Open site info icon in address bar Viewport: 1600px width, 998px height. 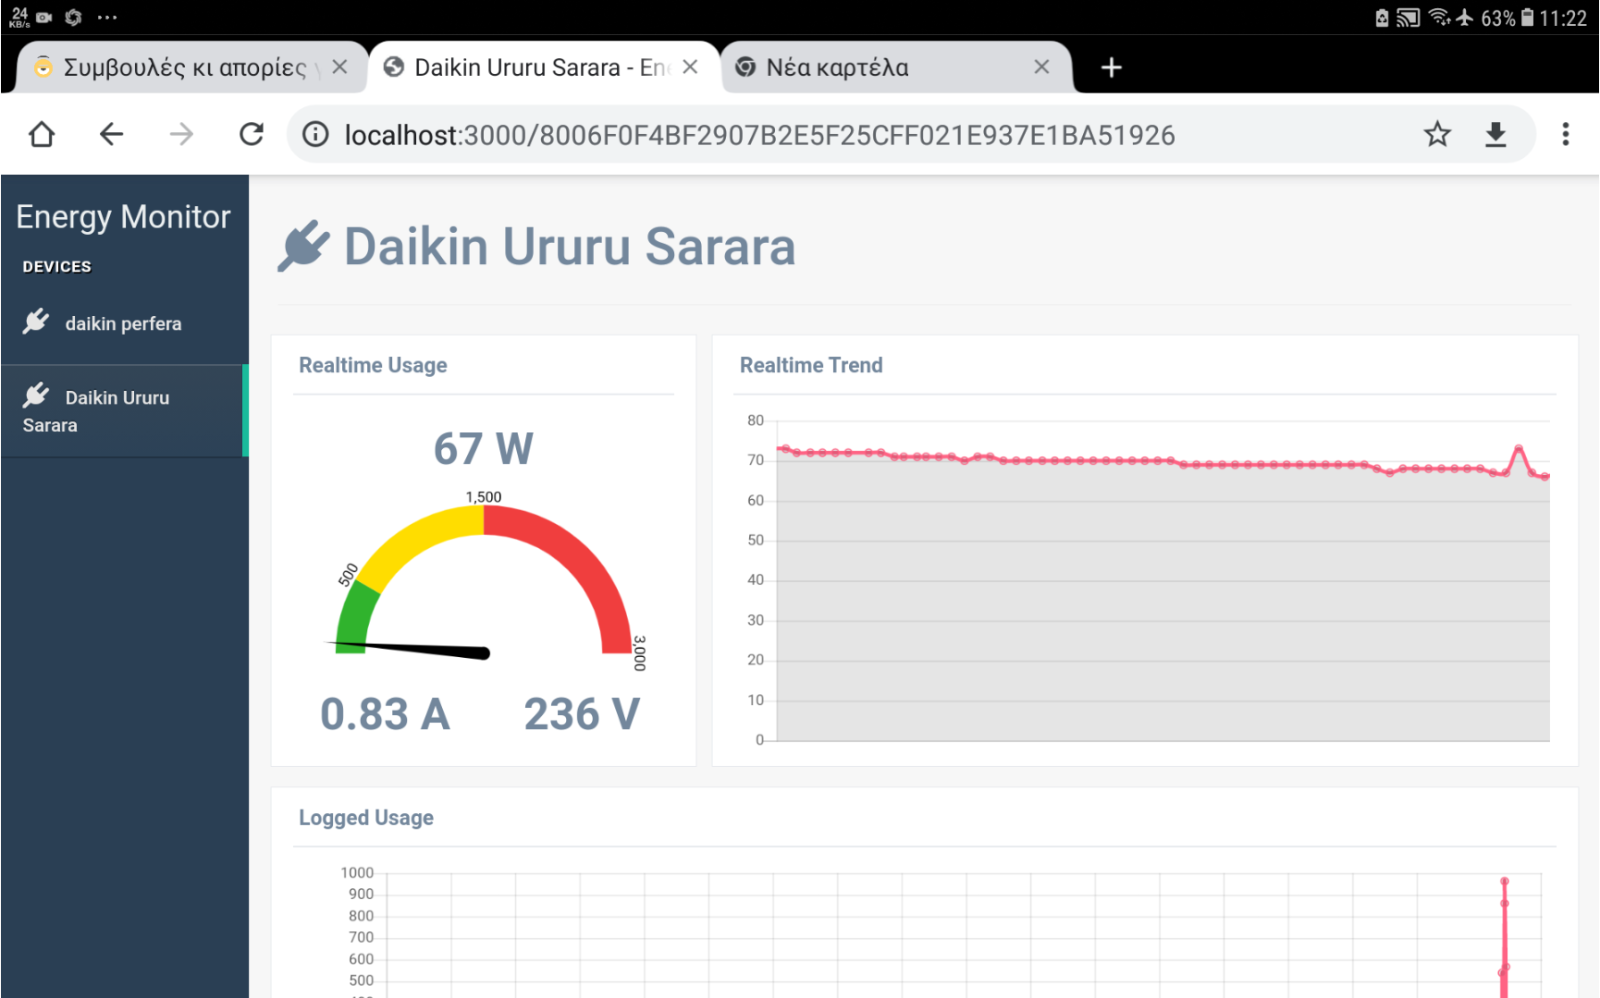[315, 134]
